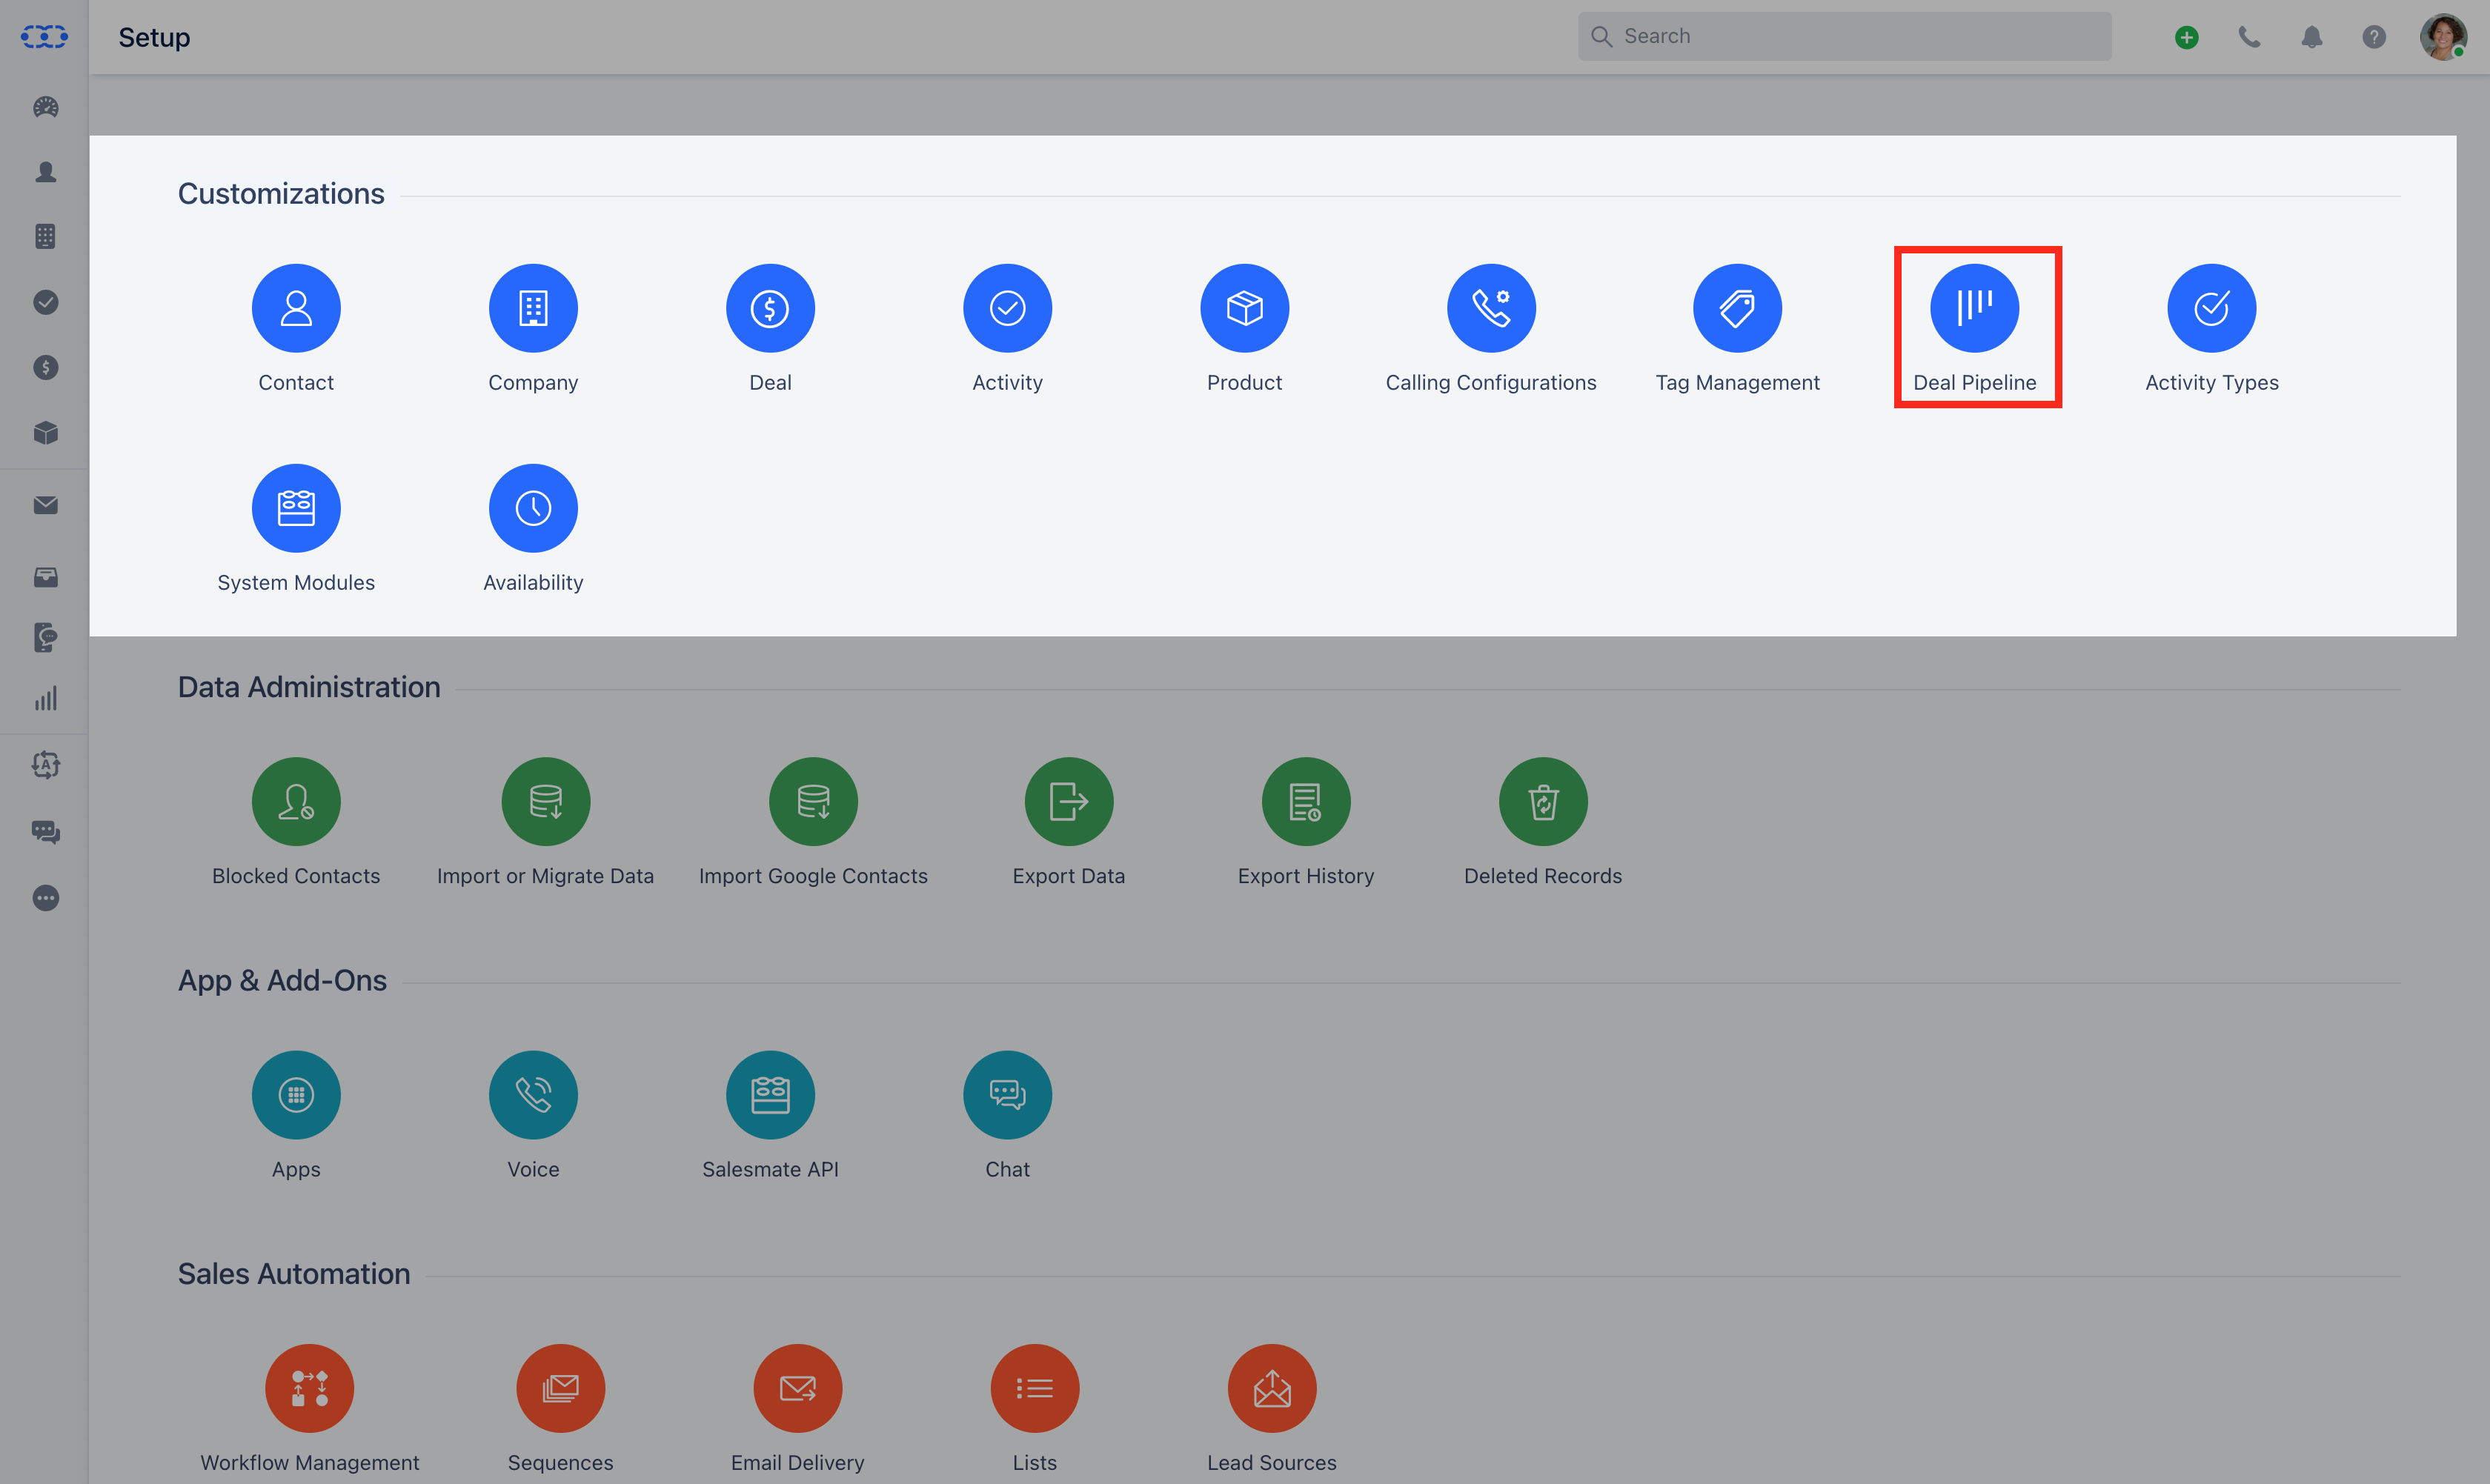The image size is (2490, 1484).
Task: Open the Deal customization icon
Action: [770, 308]
